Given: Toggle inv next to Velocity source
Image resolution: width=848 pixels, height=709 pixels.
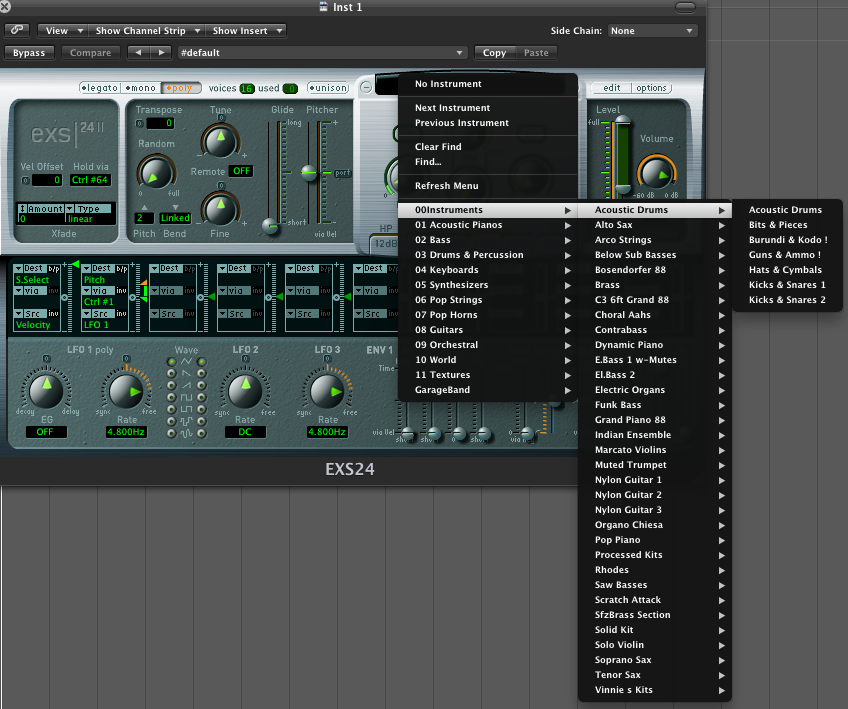Looking at the screenshot, I should [x=54, y=314].
